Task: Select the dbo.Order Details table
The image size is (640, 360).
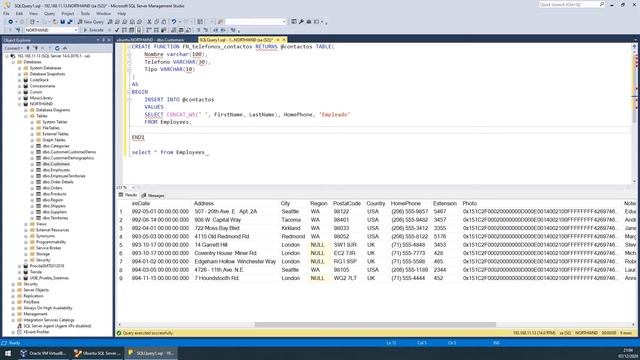Action: [58, 182]
